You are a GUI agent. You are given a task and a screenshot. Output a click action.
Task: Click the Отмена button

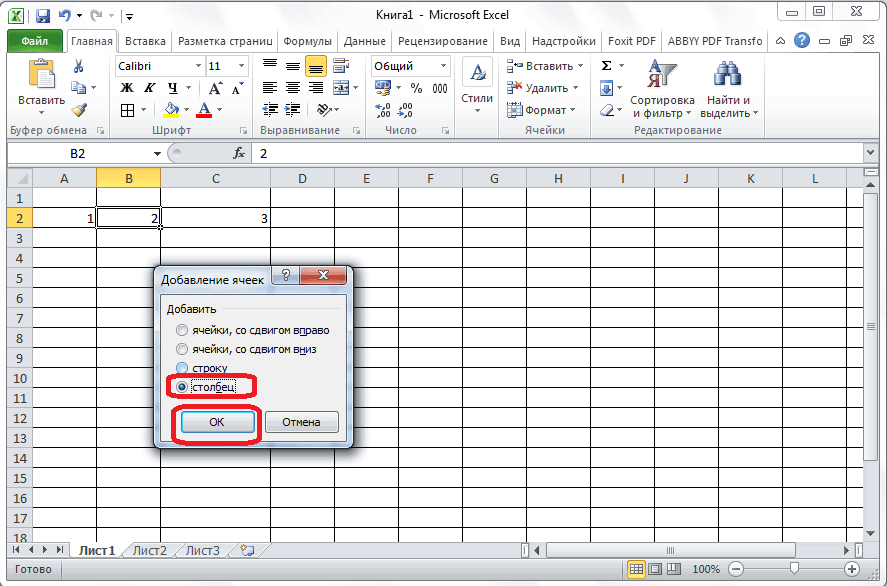click(x=301, y=422)
